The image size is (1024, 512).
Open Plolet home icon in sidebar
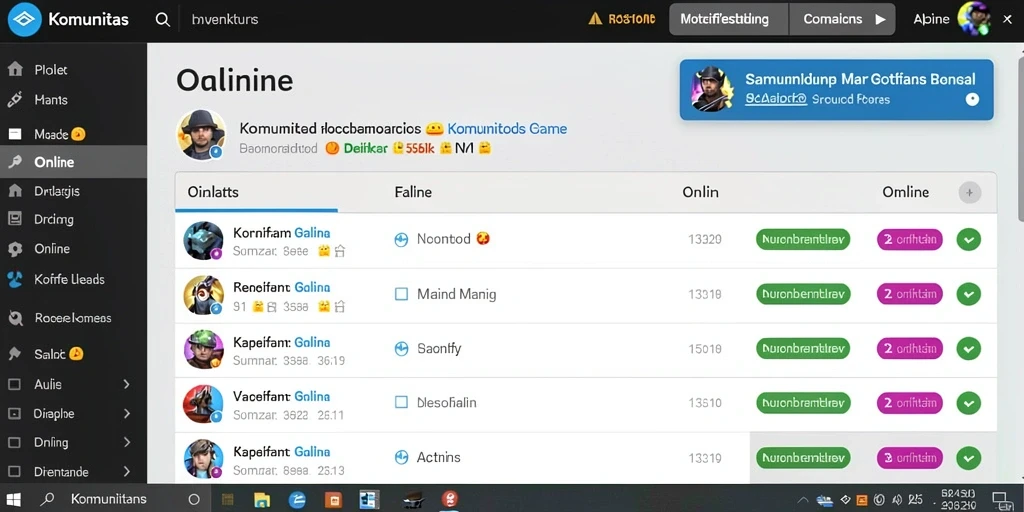14,70
